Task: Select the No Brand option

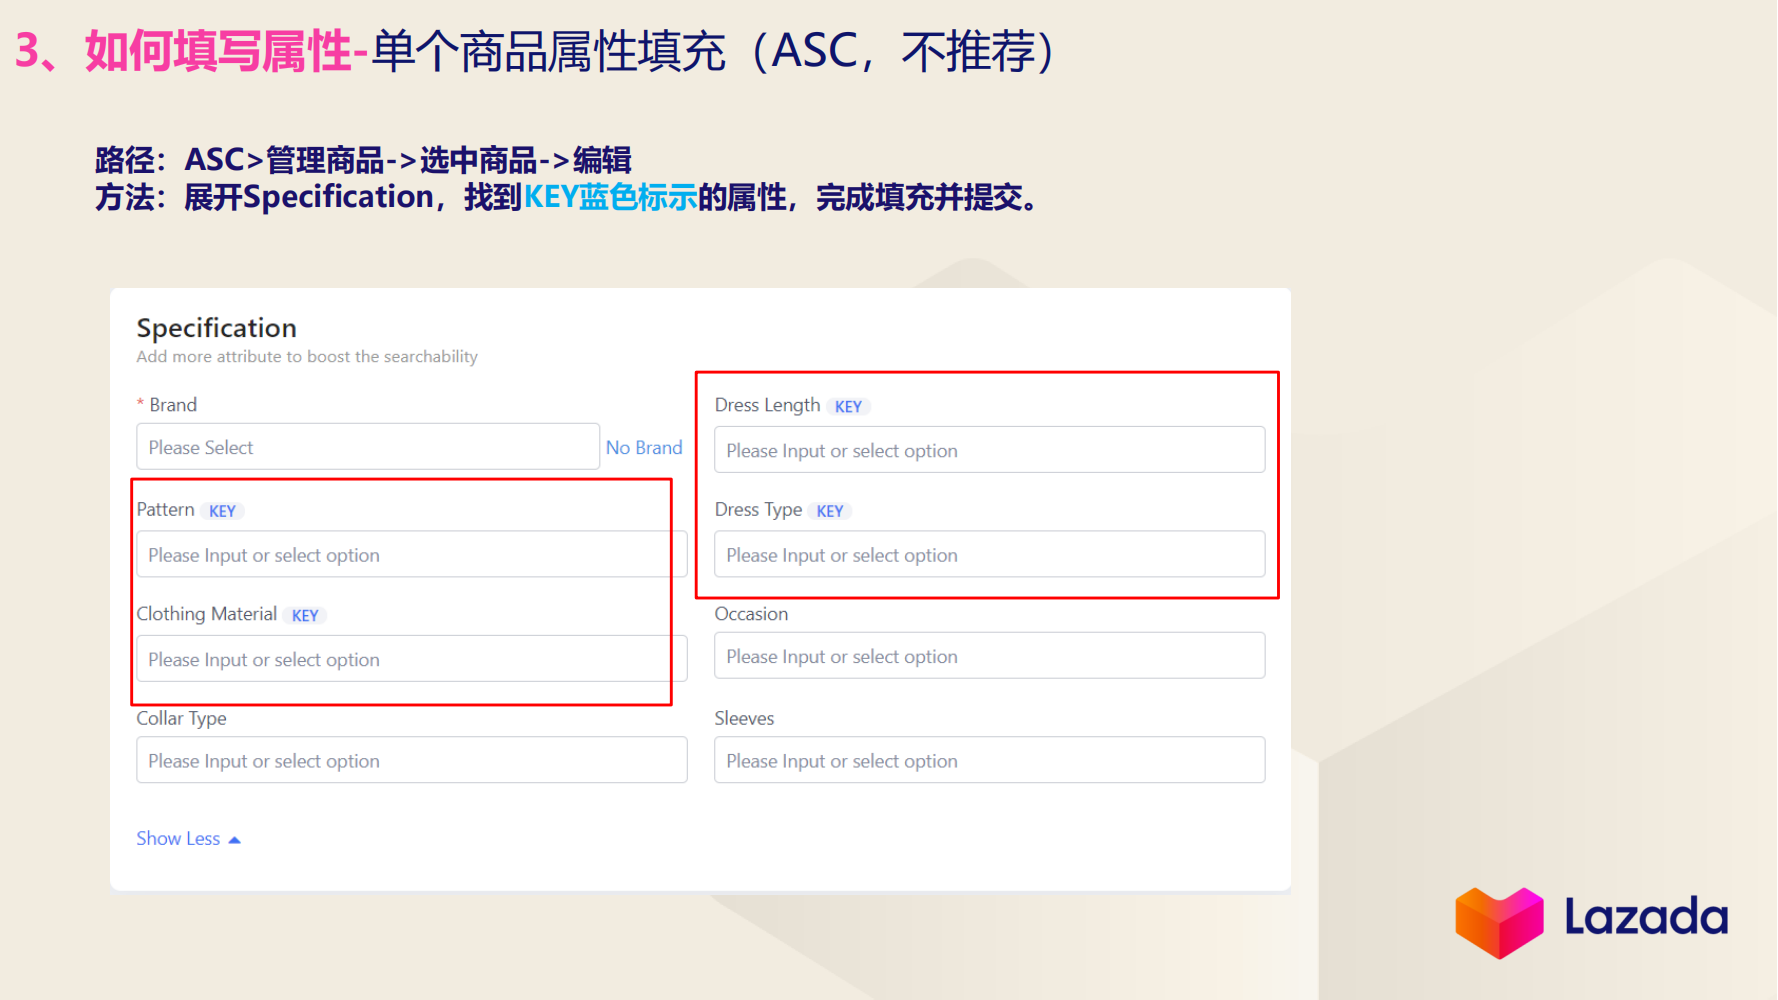Action: click(644, 447)
